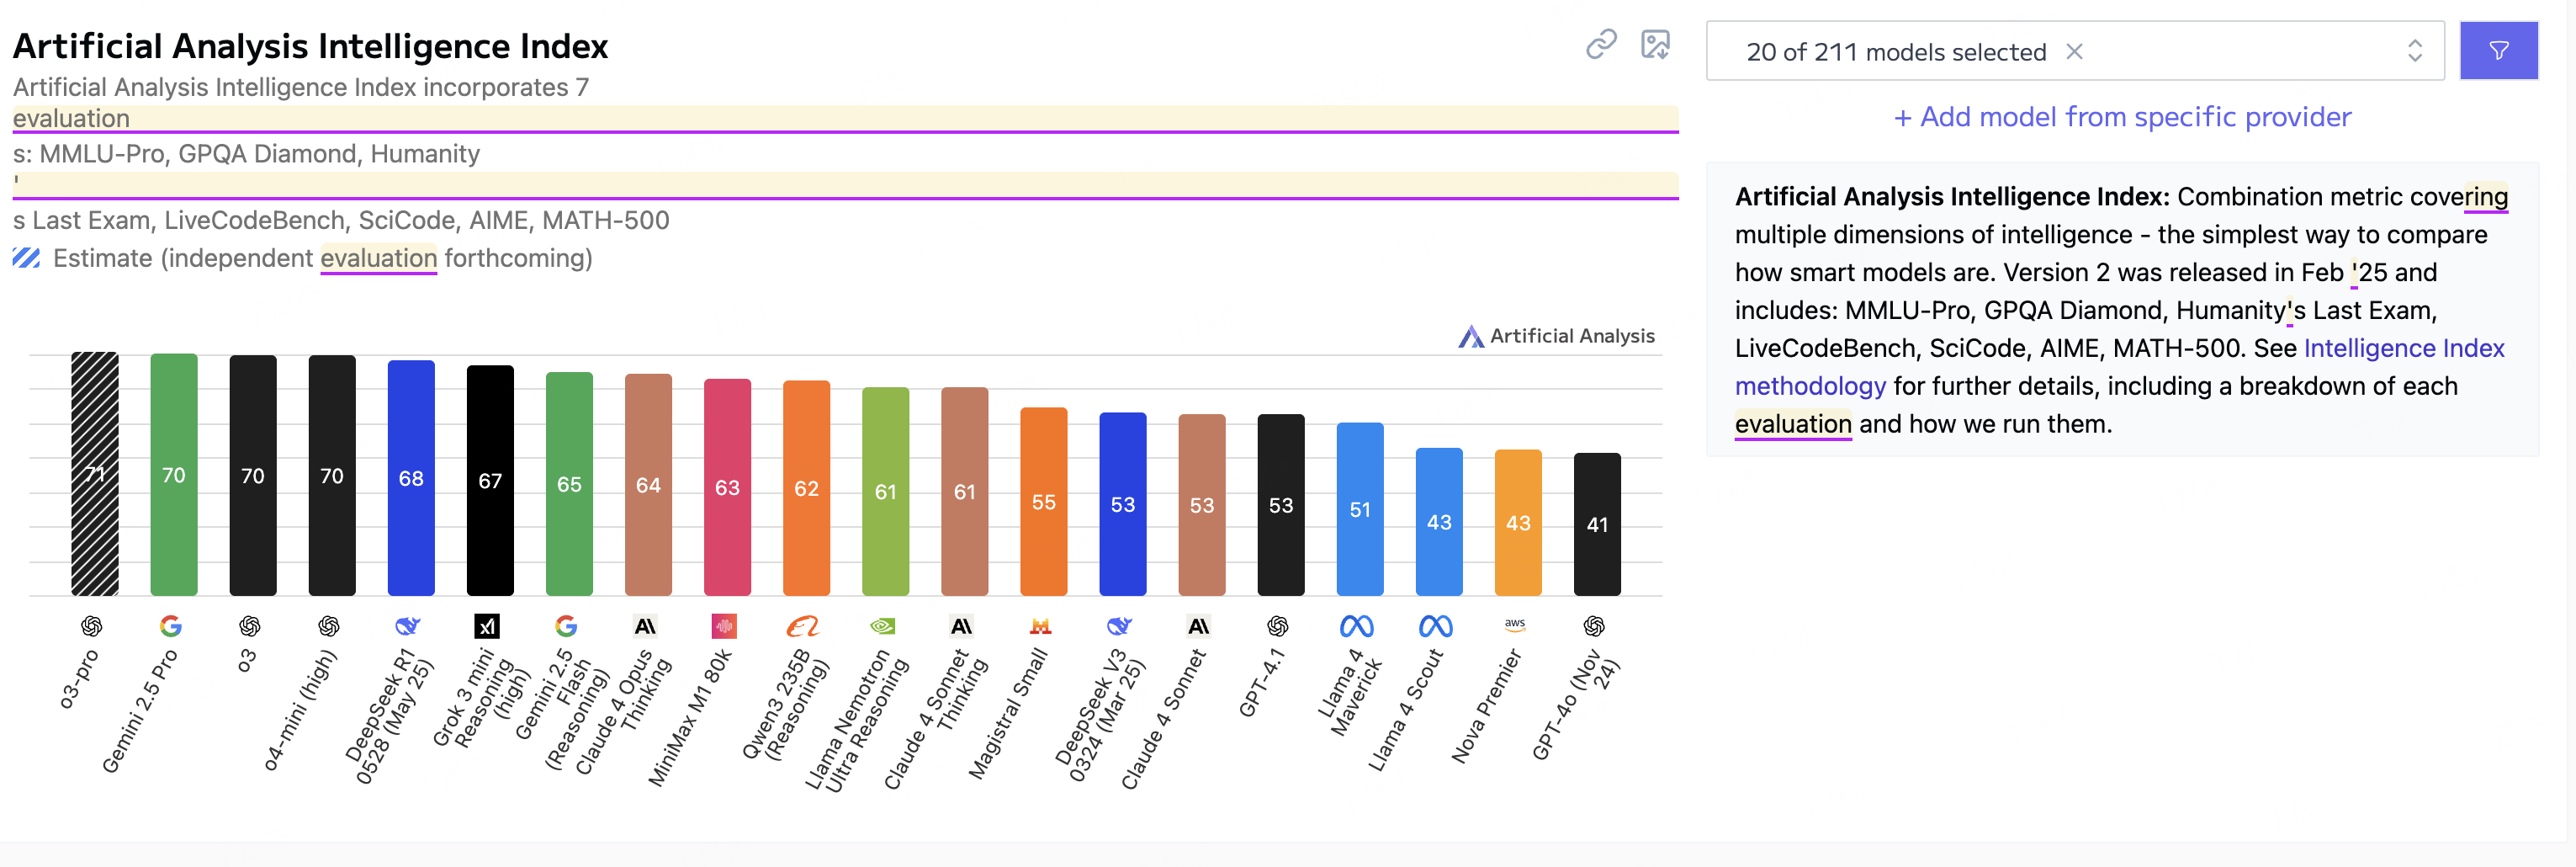Viewport: 2576px width, 867px height.
Task: Click the download chart image icon
Action: (x=1655, y=44)
